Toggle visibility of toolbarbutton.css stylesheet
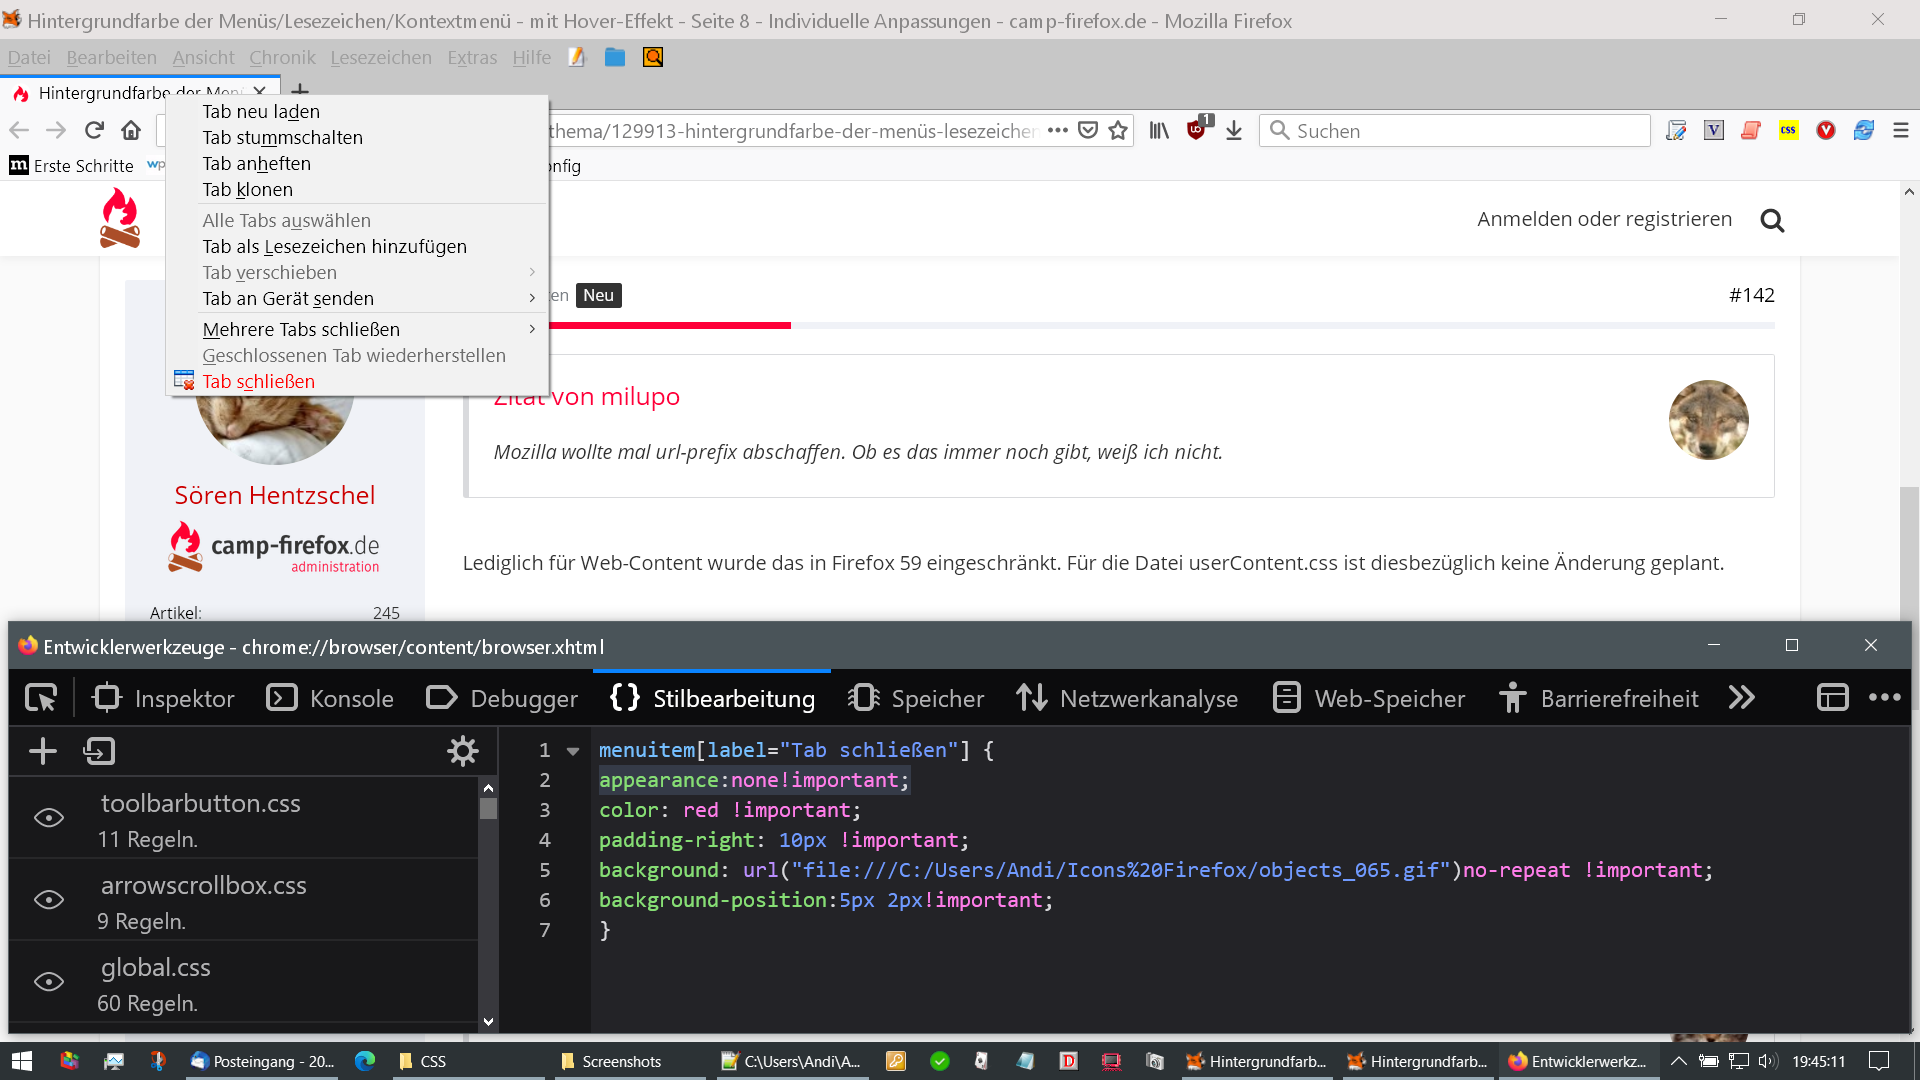The image size is (1920, 1080). click(49, 818)
